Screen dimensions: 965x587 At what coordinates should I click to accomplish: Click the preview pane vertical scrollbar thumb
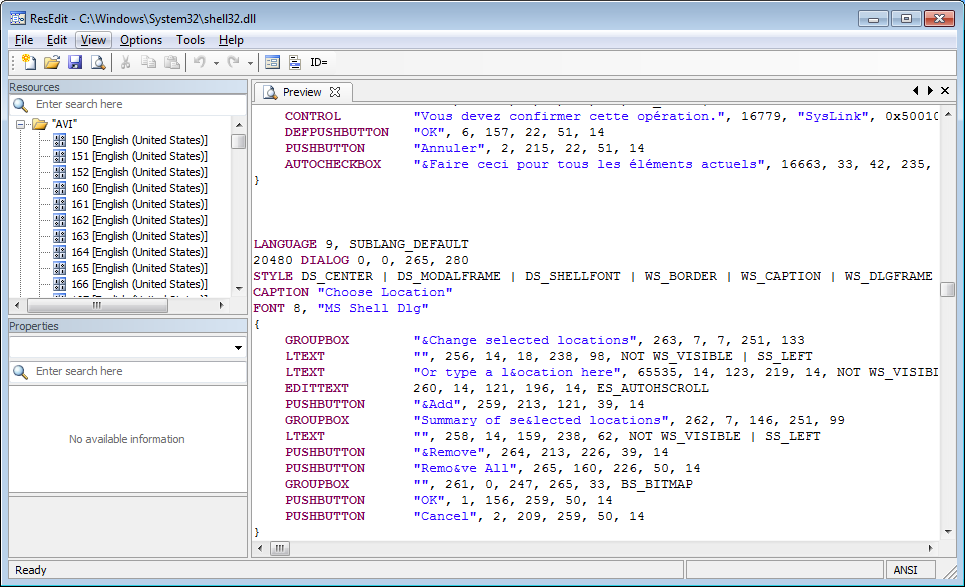(x=947, y=289)
